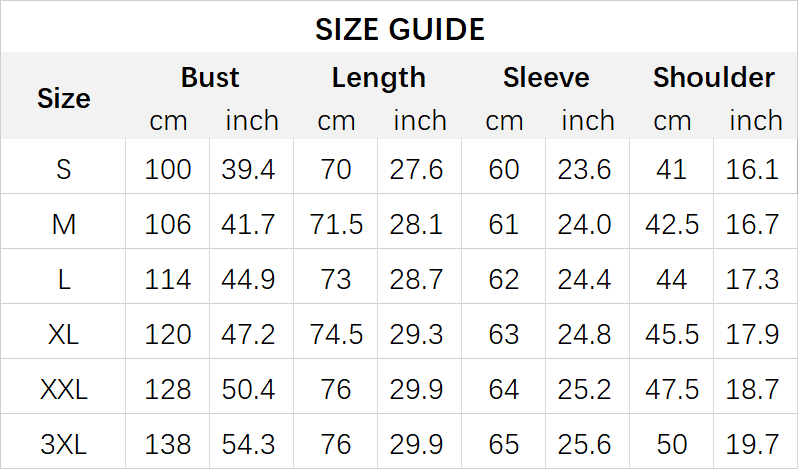Click the SIZE GUIDE title

click(399, 29)
